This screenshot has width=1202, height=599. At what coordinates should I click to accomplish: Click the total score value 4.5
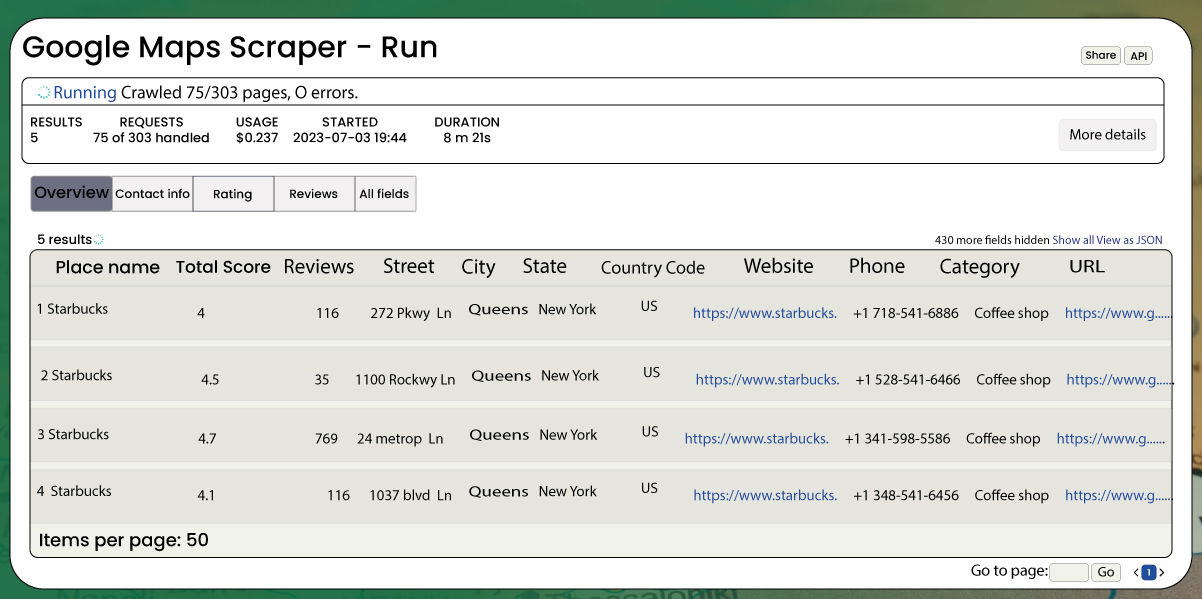[x=210, y=380]
